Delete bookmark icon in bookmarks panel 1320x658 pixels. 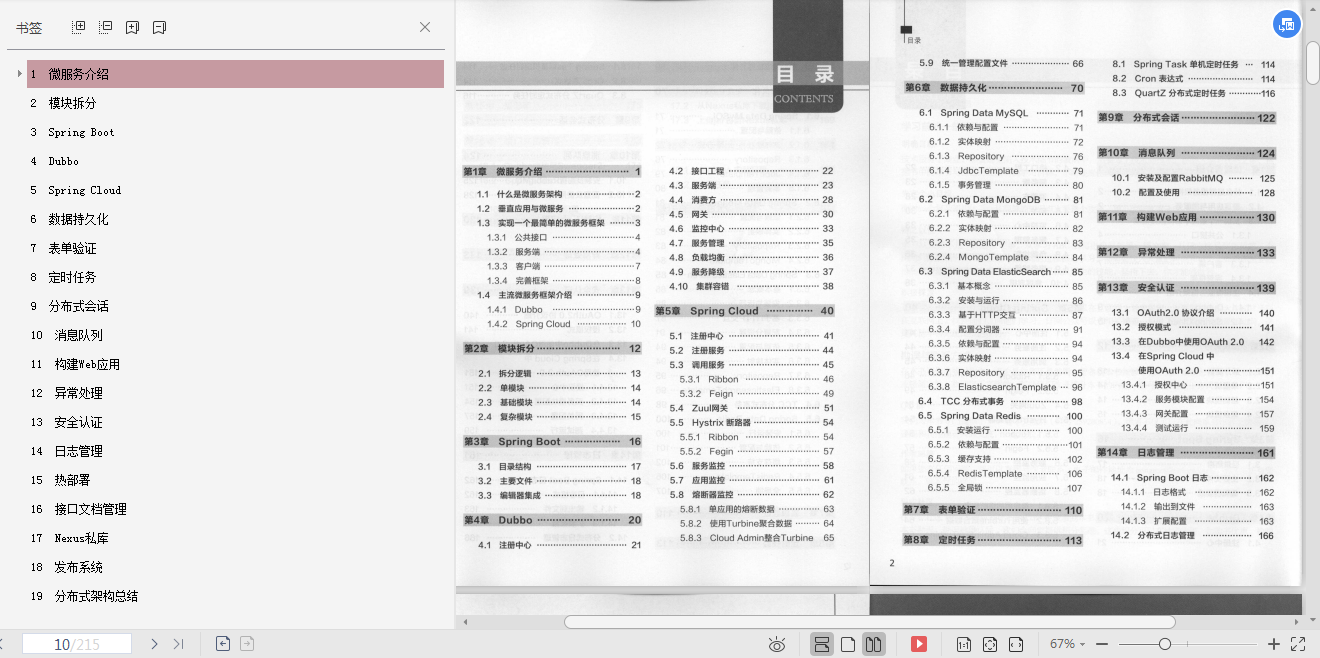click(x=159, y=27)
